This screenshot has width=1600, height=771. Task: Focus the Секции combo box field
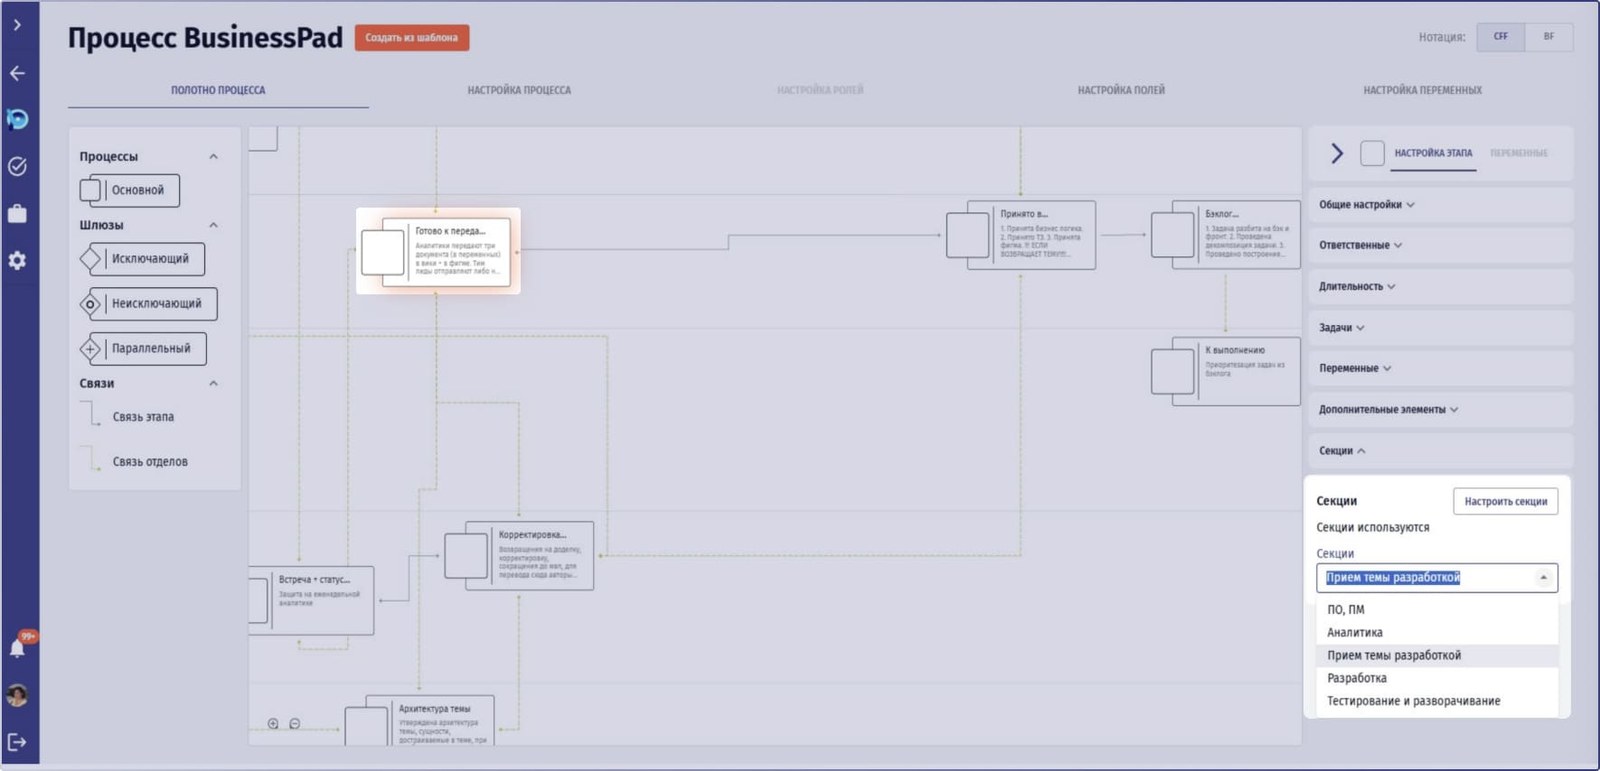click(1437, 578)
